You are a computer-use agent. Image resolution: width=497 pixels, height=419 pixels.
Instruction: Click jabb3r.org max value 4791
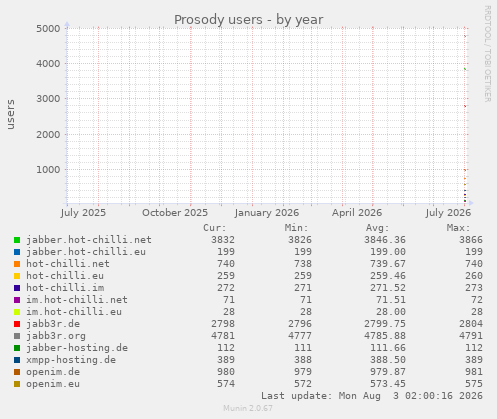[471, 336]
